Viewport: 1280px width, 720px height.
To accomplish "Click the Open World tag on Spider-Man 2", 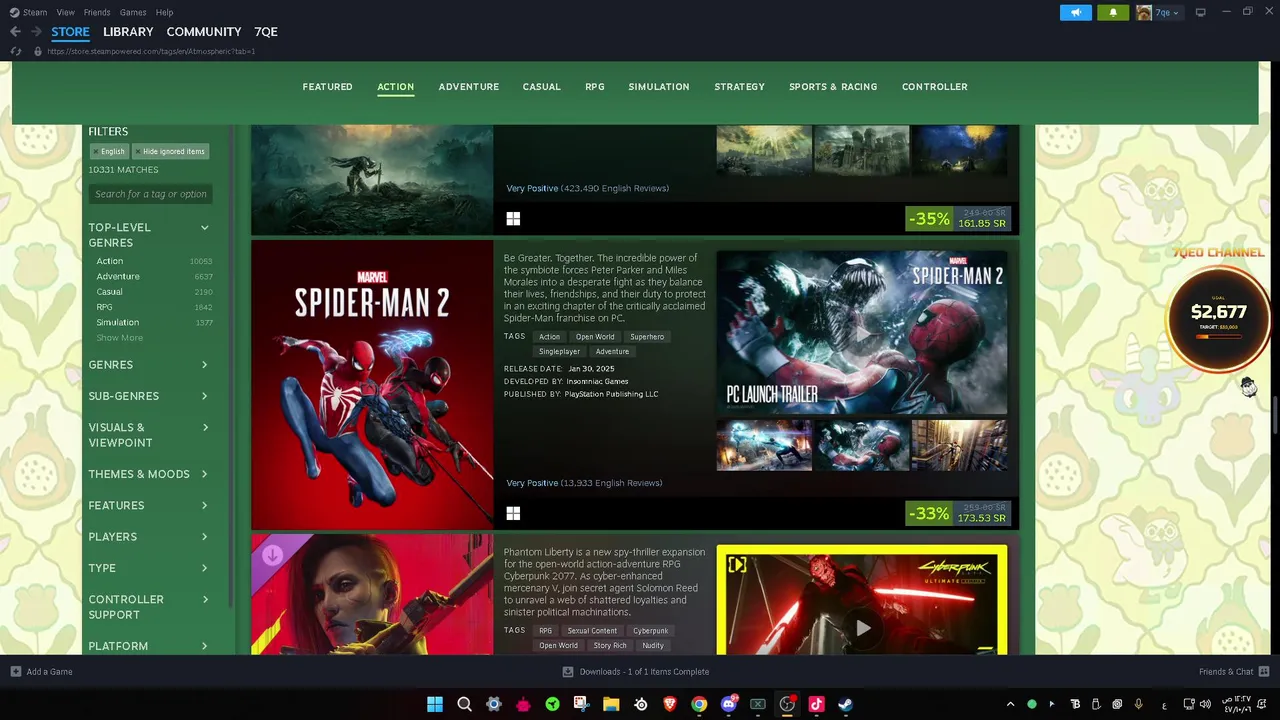I will pyautogui.click(x=595, y=337).
